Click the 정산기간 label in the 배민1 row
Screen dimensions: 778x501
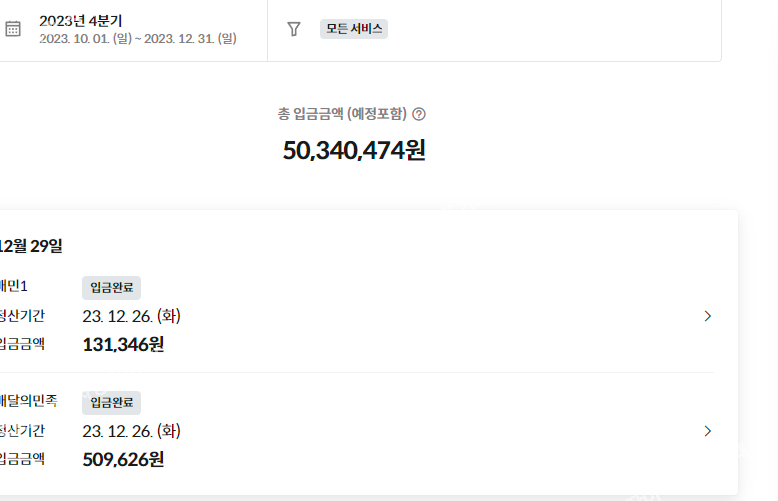(22, 316)
